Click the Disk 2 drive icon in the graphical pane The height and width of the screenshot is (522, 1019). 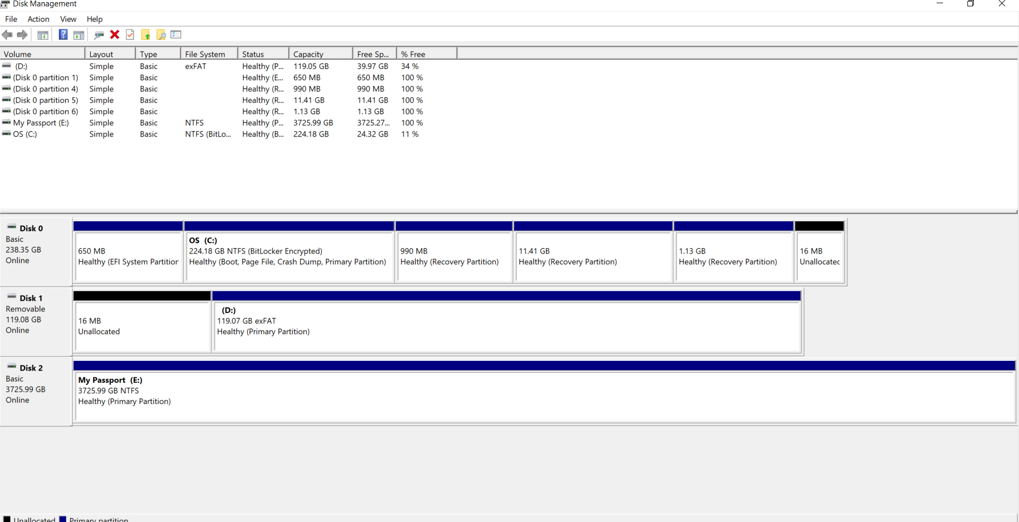pos(11,367)
